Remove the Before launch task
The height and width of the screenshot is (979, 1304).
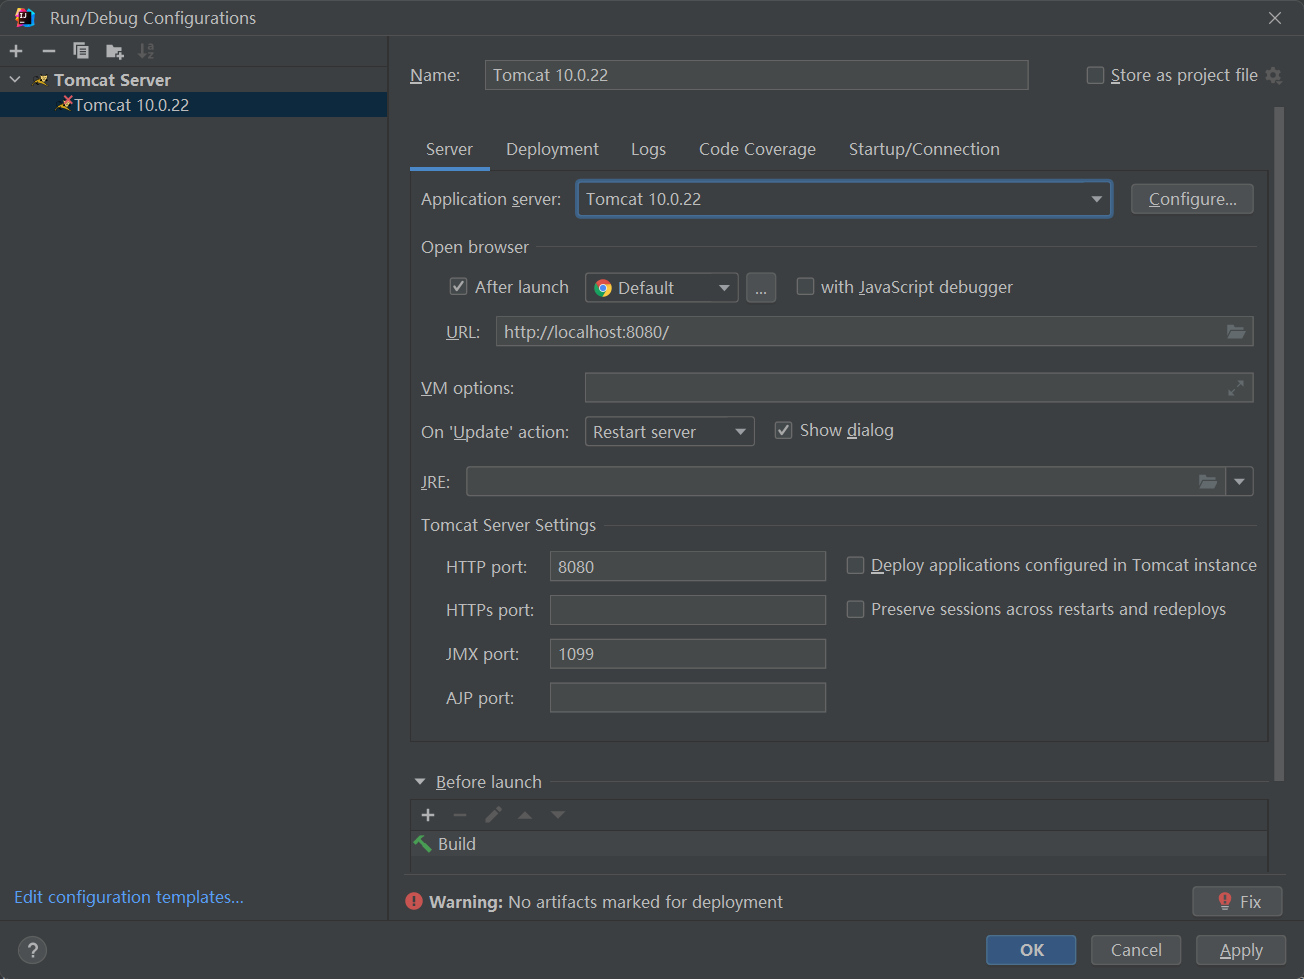[460, 815]
